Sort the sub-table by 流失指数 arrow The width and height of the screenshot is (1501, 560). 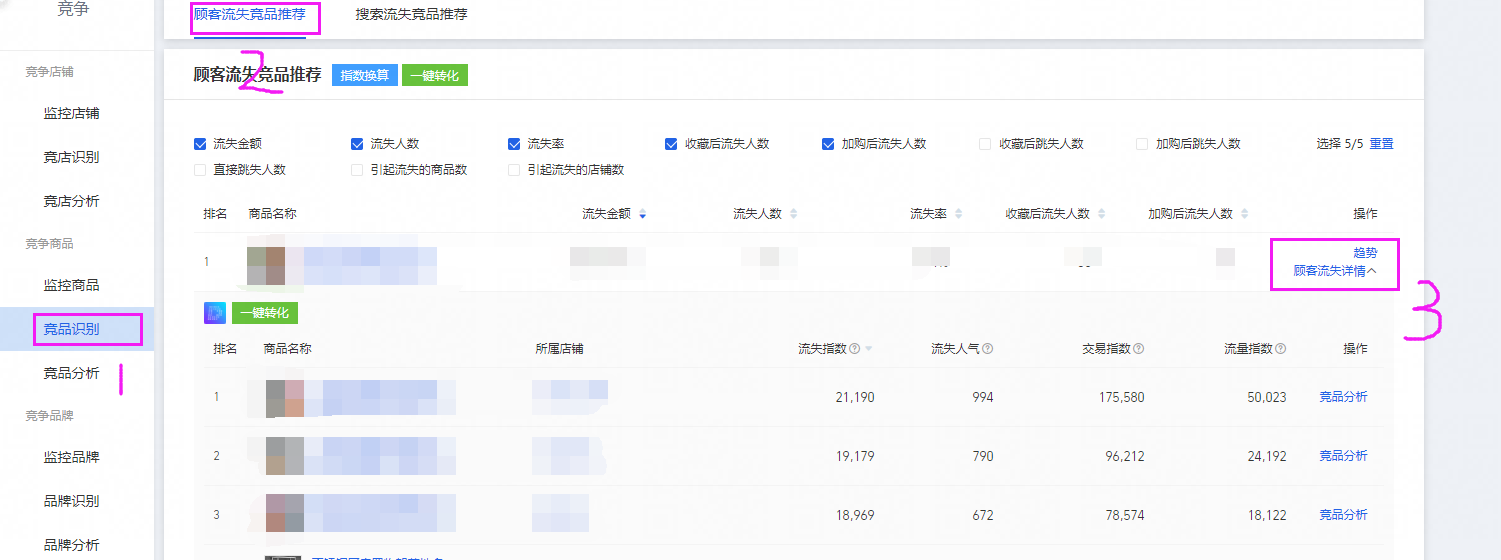869,349
